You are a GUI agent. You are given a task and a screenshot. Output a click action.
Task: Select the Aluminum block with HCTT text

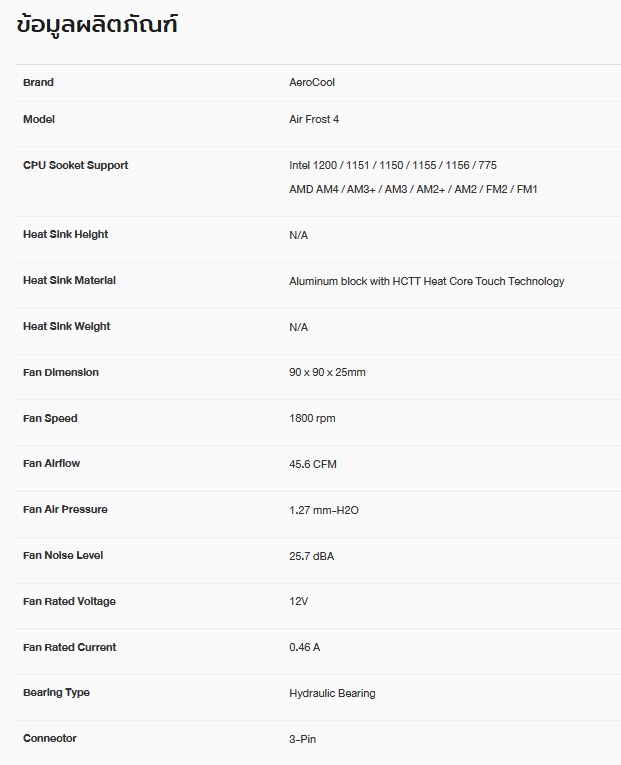(426, 281)
